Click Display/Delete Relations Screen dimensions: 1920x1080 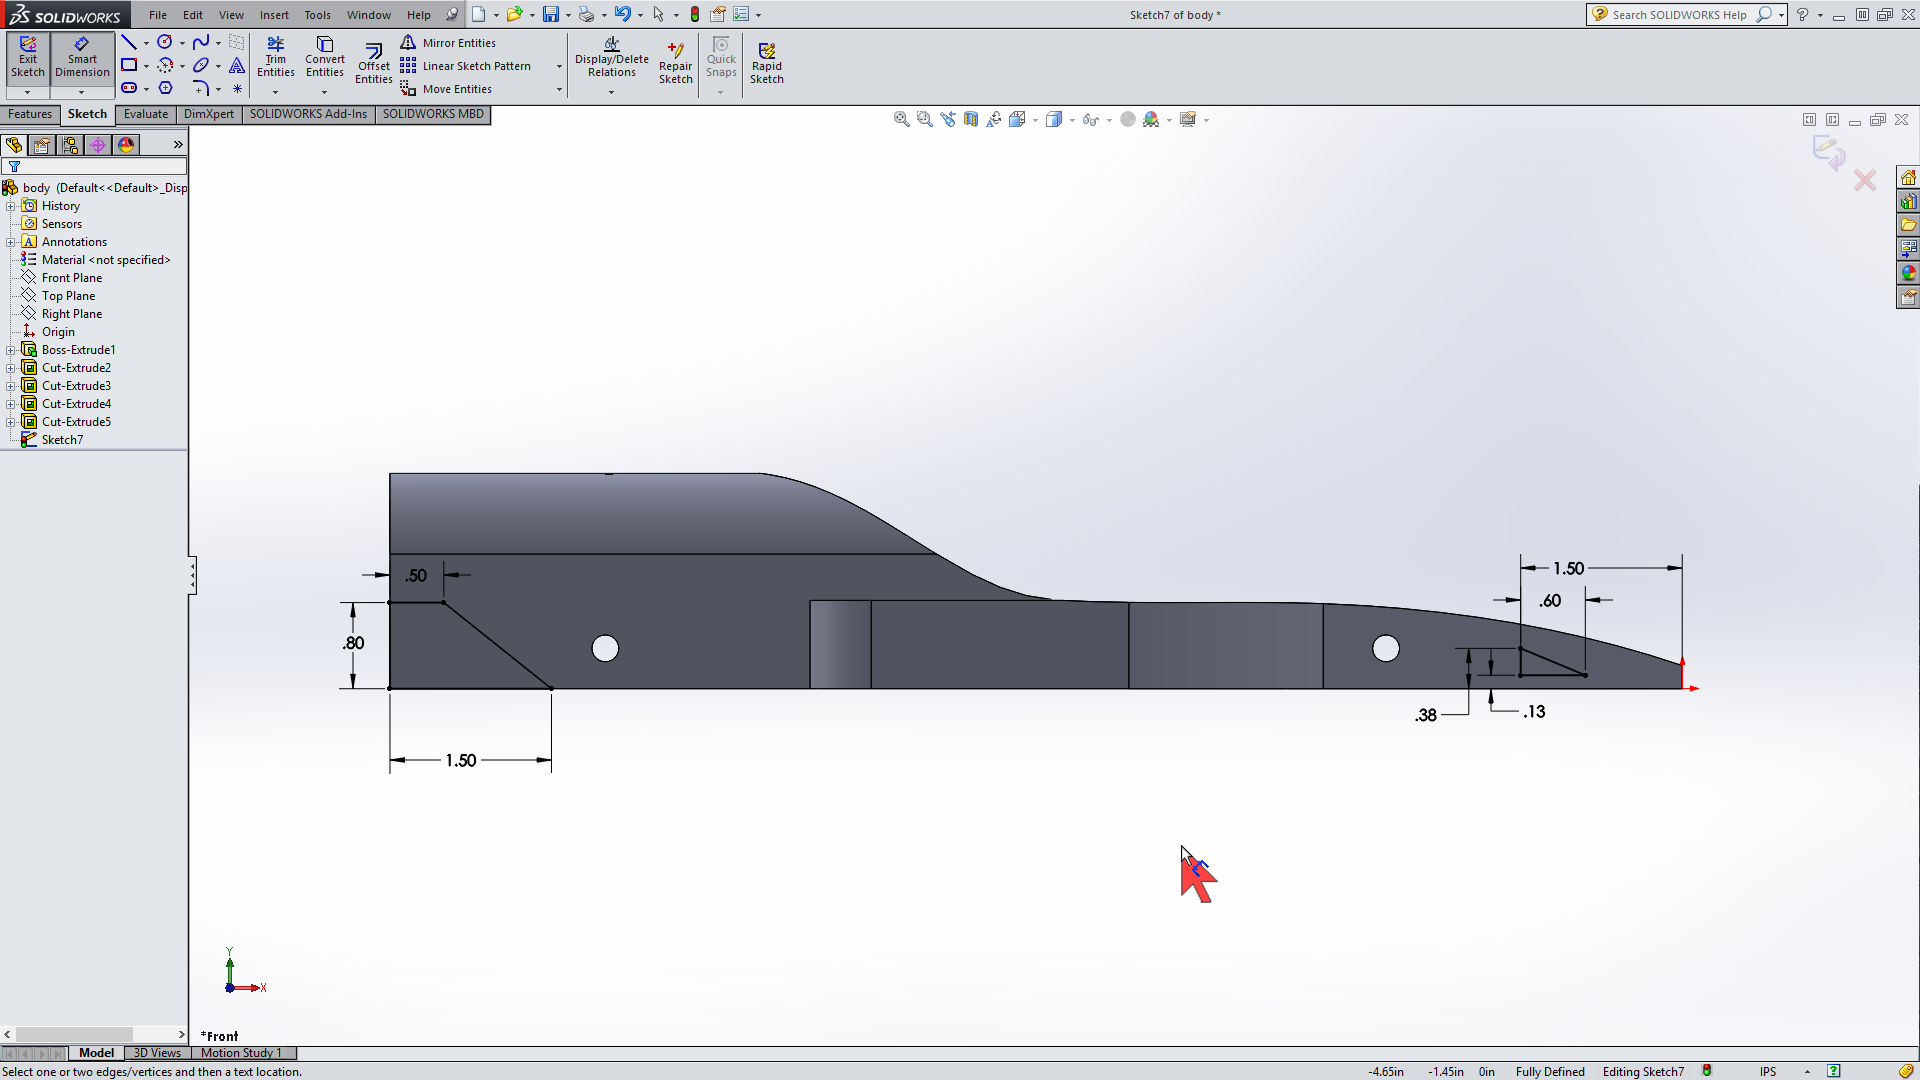[x=611, y=58]
